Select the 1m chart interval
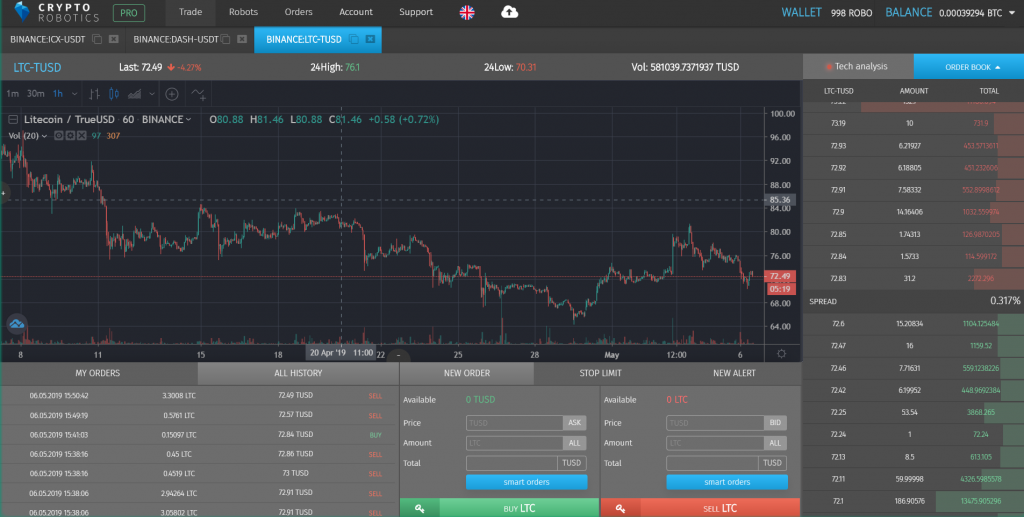This screenshot has width=1024, height=517. [x=12, y=94]
